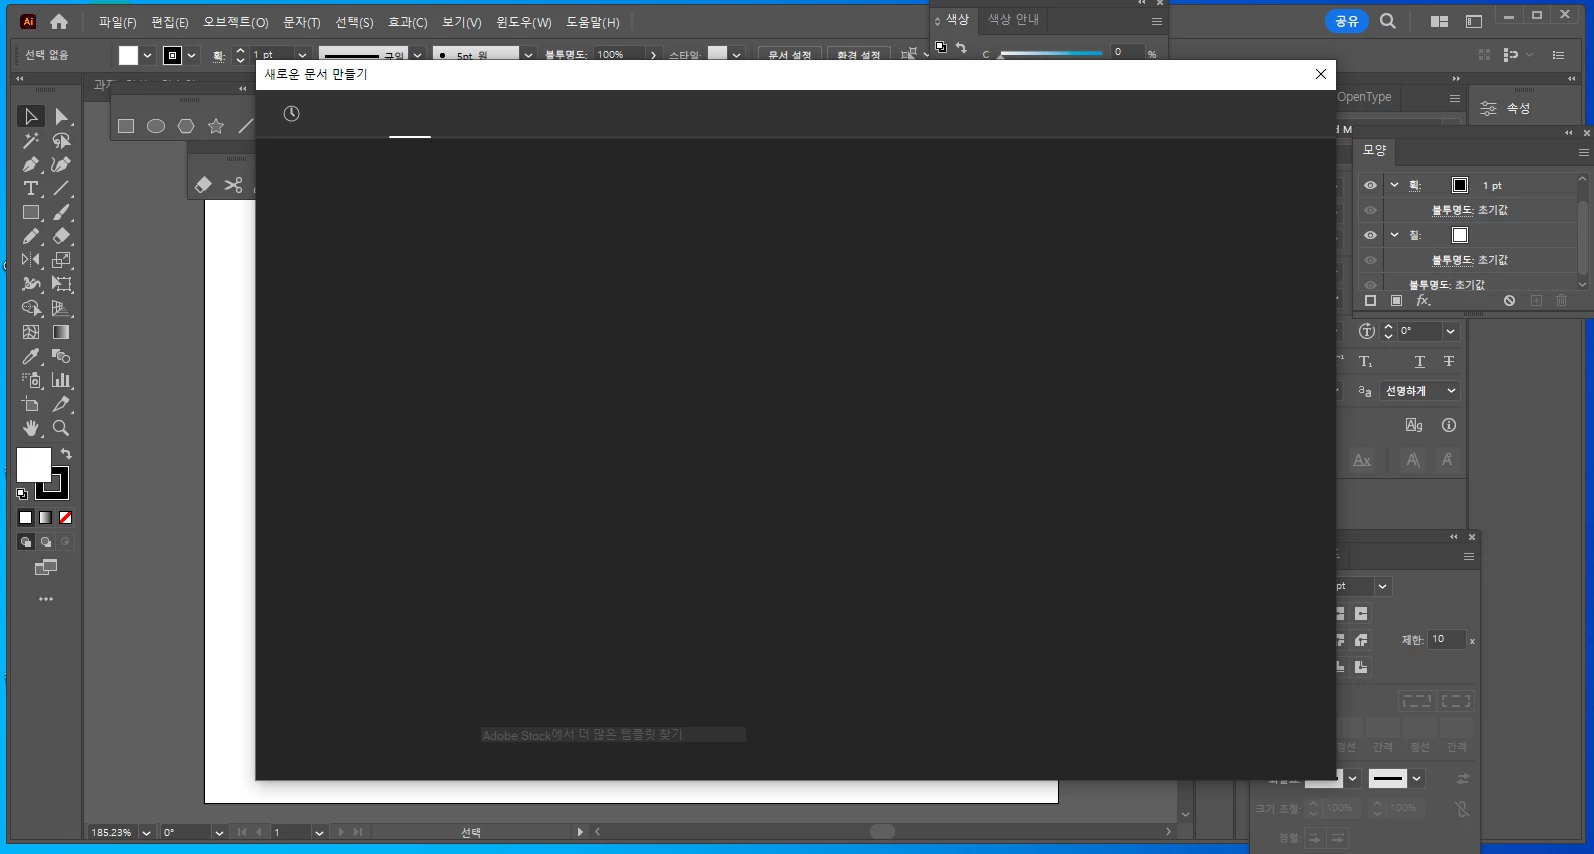Open the rotation angle dropdown in status bar

tap(219, 833)
